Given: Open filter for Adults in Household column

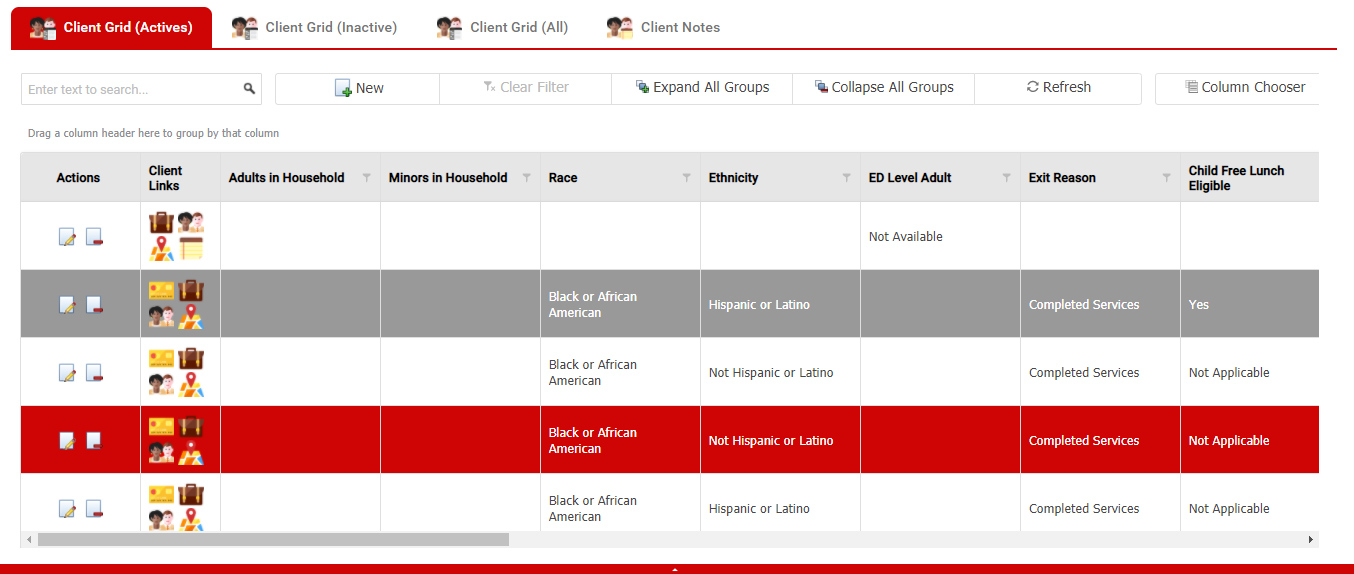Looking at the screenshot, I should point(367,178).
